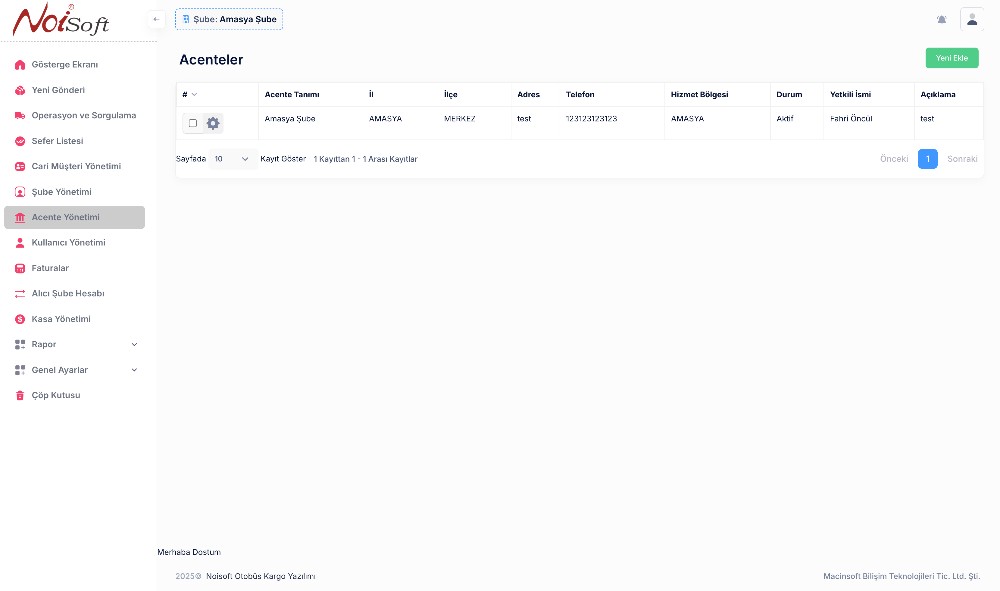The width and height of the screenshot is (1000, 591).
Task: Click the home icon beside Gösterge Ekranı
Action: (20, 65)
